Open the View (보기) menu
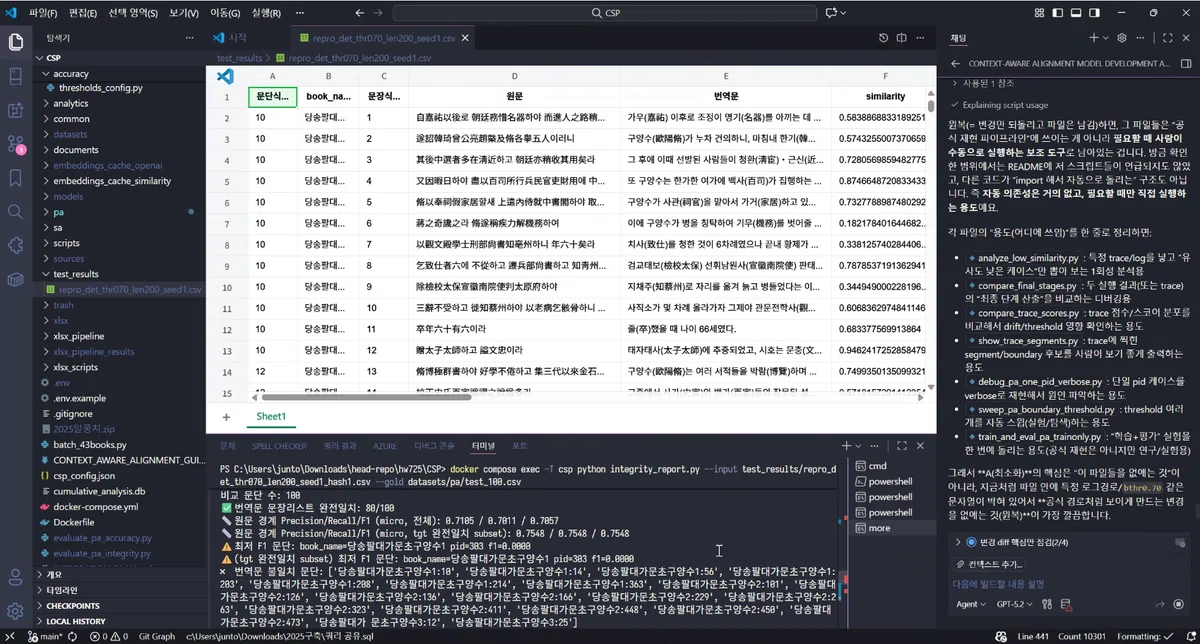 [183, 13]
